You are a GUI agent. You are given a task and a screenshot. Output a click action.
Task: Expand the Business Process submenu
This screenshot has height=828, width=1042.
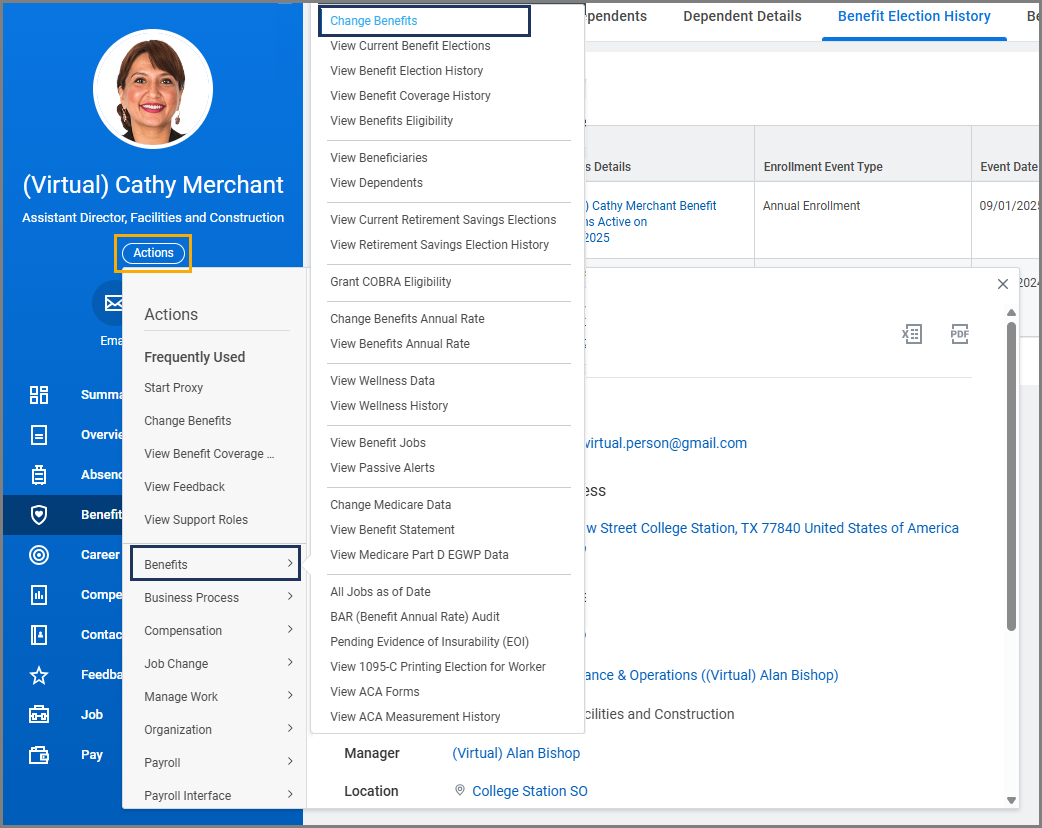point(215,597)
